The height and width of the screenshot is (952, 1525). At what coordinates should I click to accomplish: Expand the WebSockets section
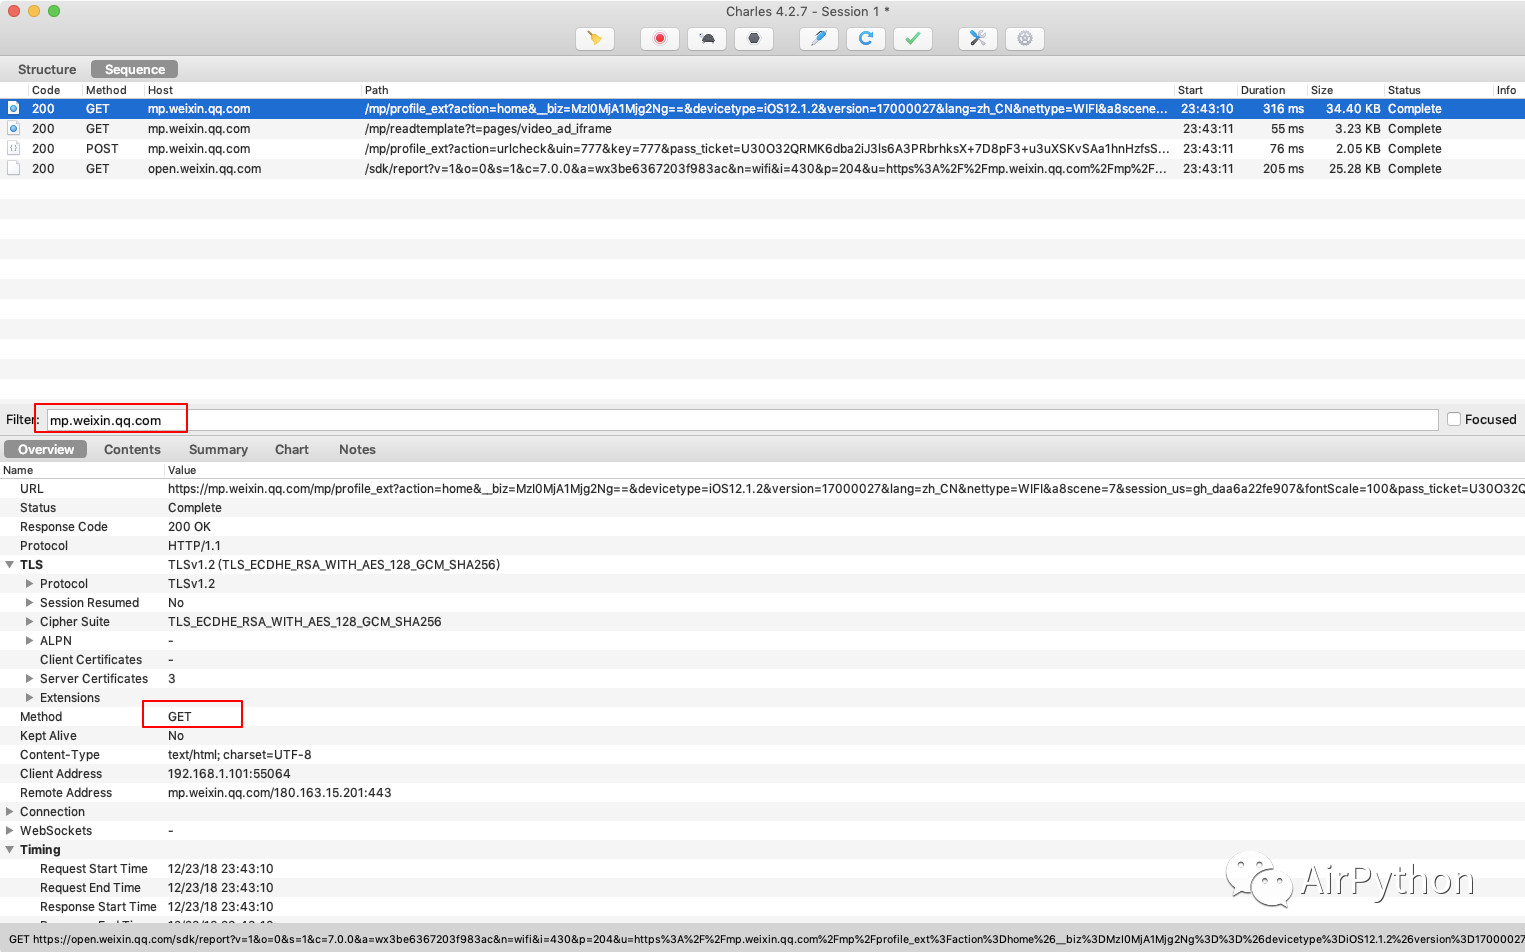pos(10,831)
